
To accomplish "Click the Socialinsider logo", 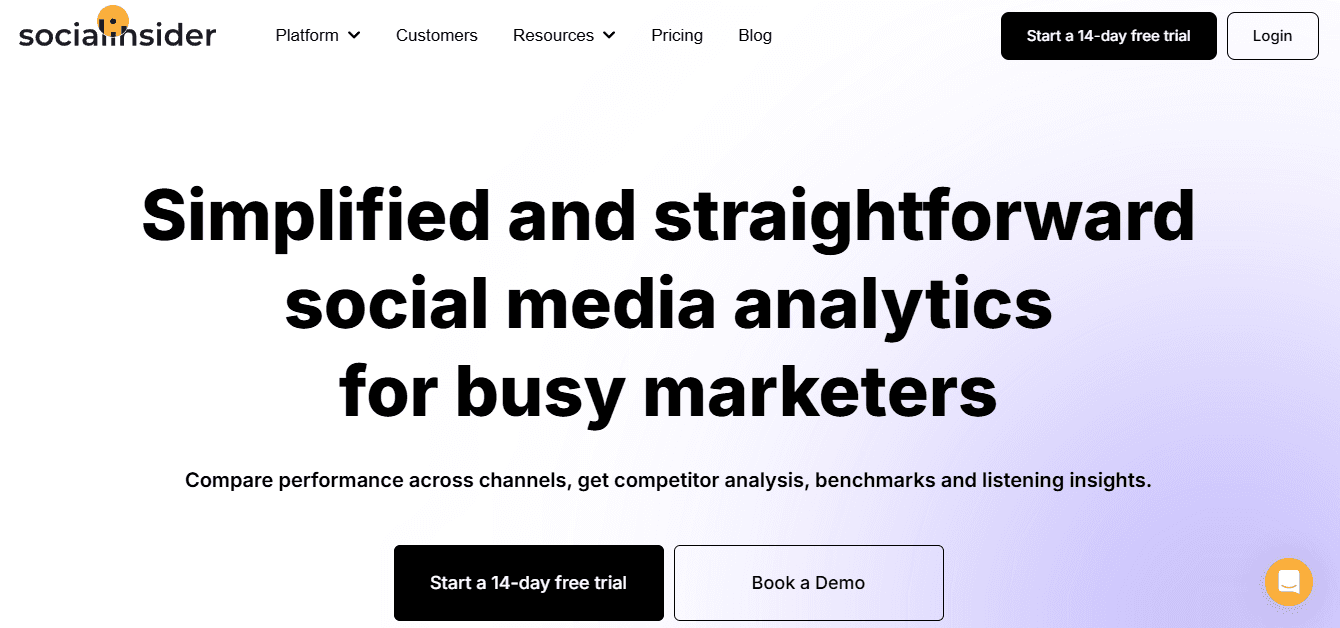I will (117, 31).
